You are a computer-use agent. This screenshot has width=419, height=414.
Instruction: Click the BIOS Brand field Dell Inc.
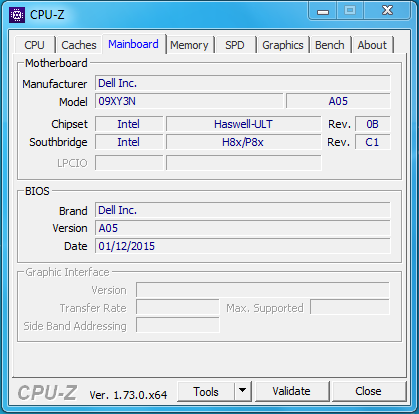[x=243, y=210]
